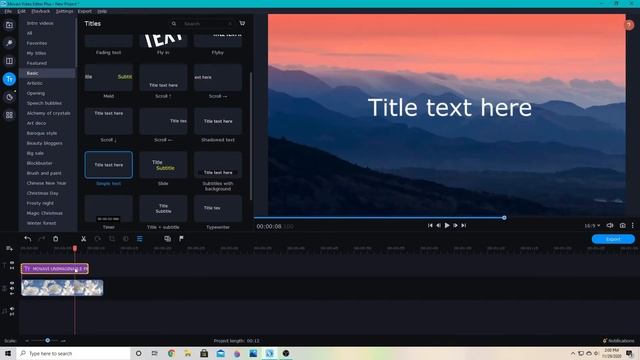
Task: Select the Favorites titles category
Action: tap(37, 43)
